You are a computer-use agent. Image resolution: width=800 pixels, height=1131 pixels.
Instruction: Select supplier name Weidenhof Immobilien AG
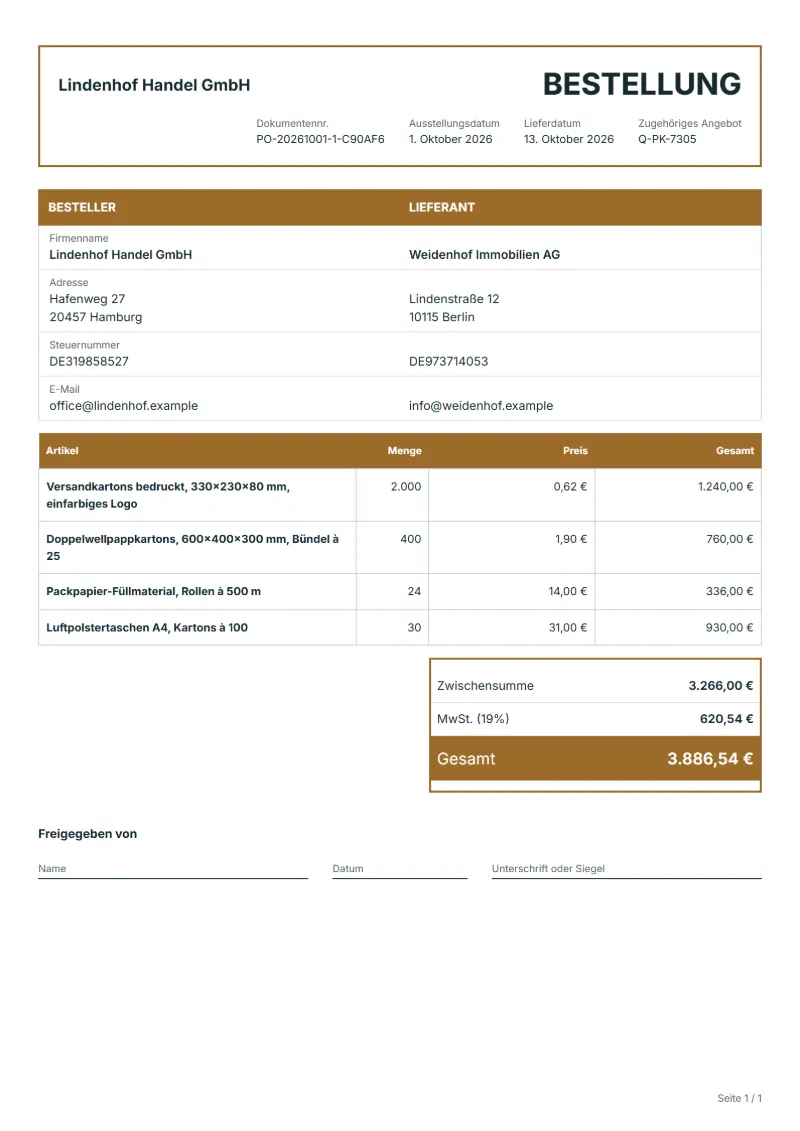point(484,255)
